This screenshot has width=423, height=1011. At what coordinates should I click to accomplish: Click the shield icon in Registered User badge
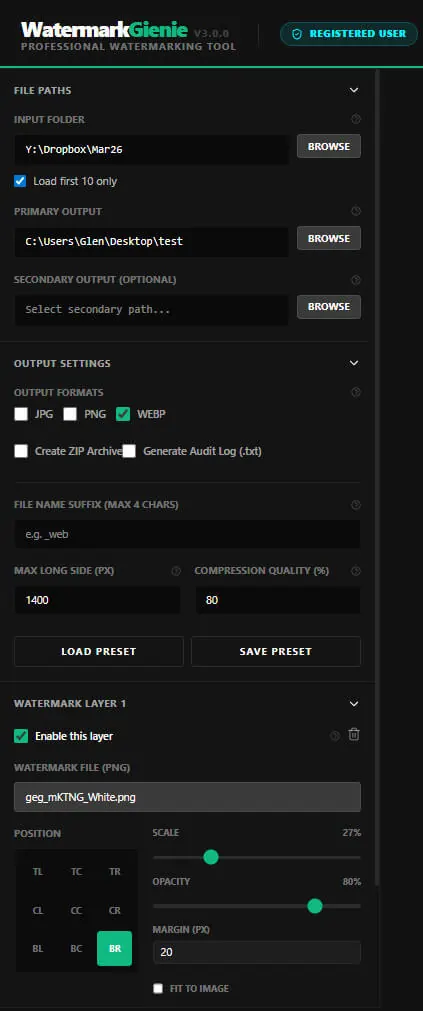tap(297, 34)
